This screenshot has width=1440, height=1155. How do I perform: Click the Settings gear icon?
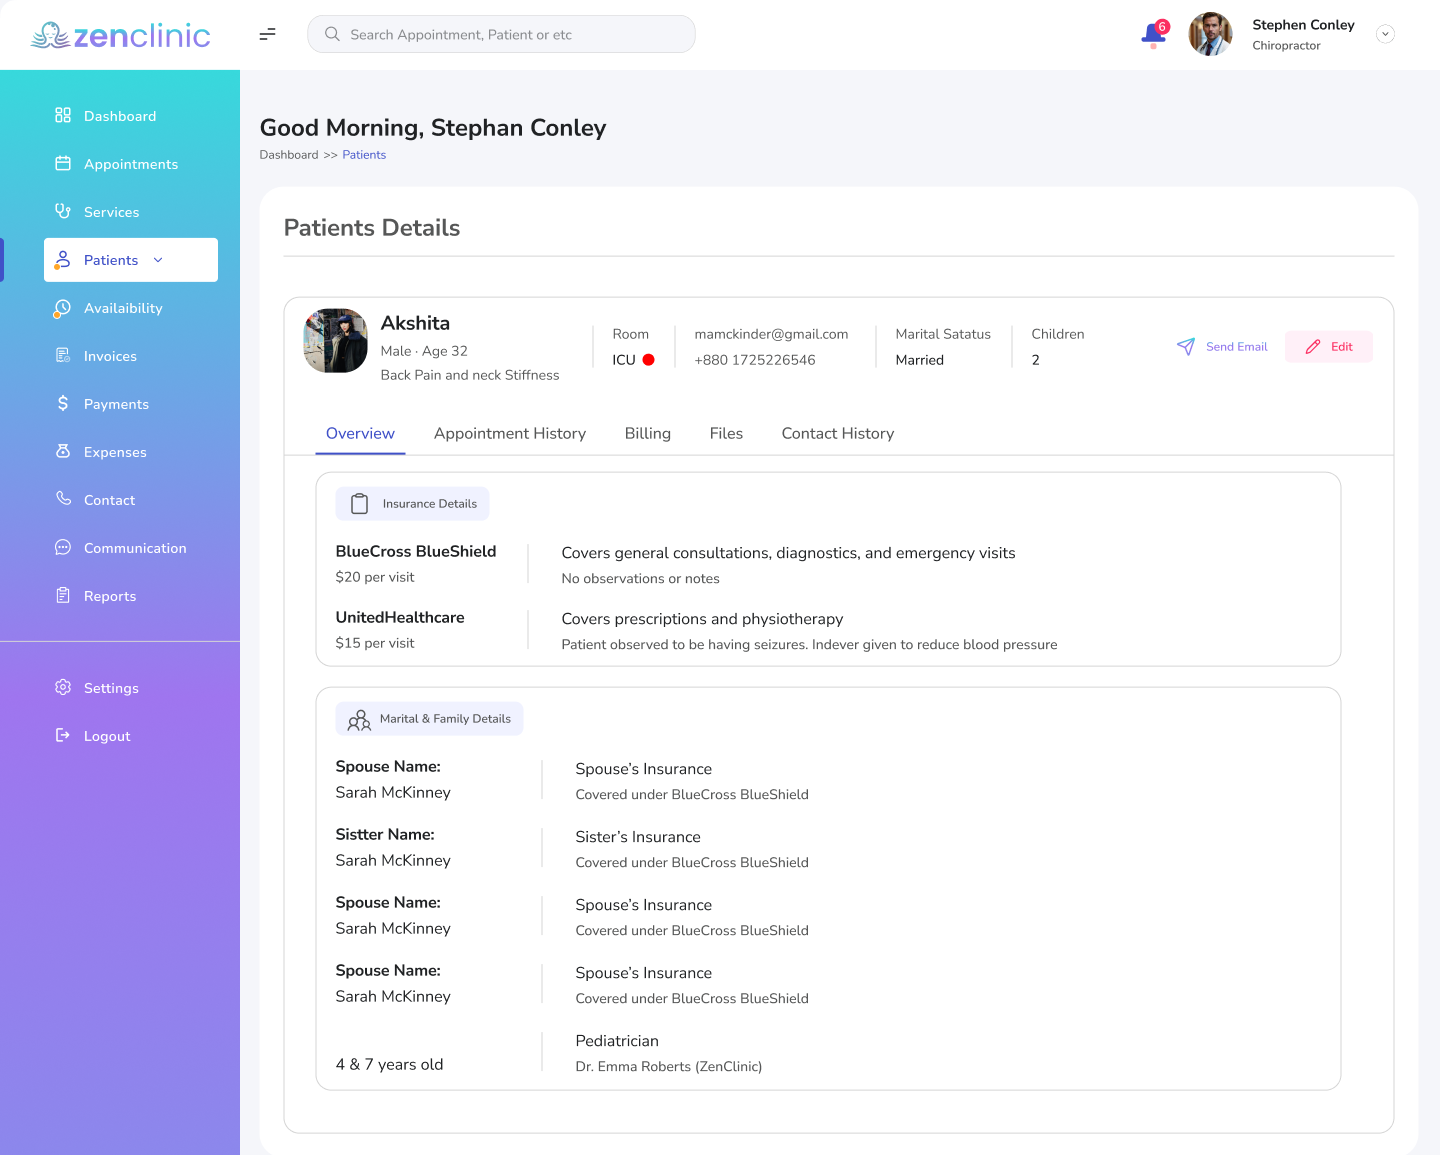63,687
